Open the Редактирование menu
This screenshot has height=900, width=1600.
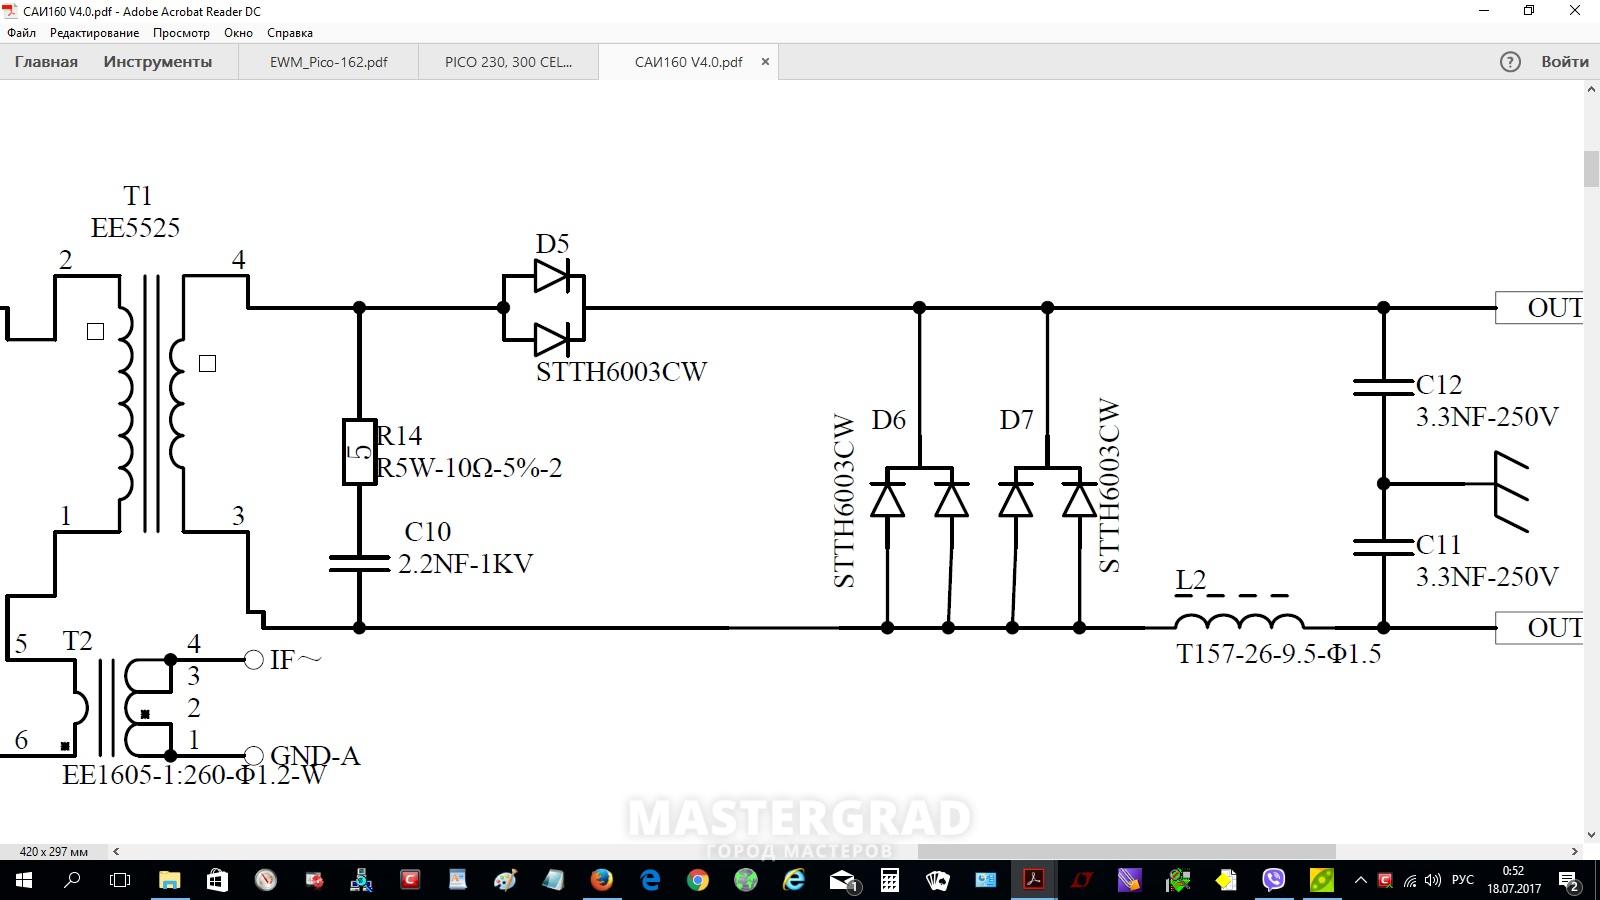94,33
